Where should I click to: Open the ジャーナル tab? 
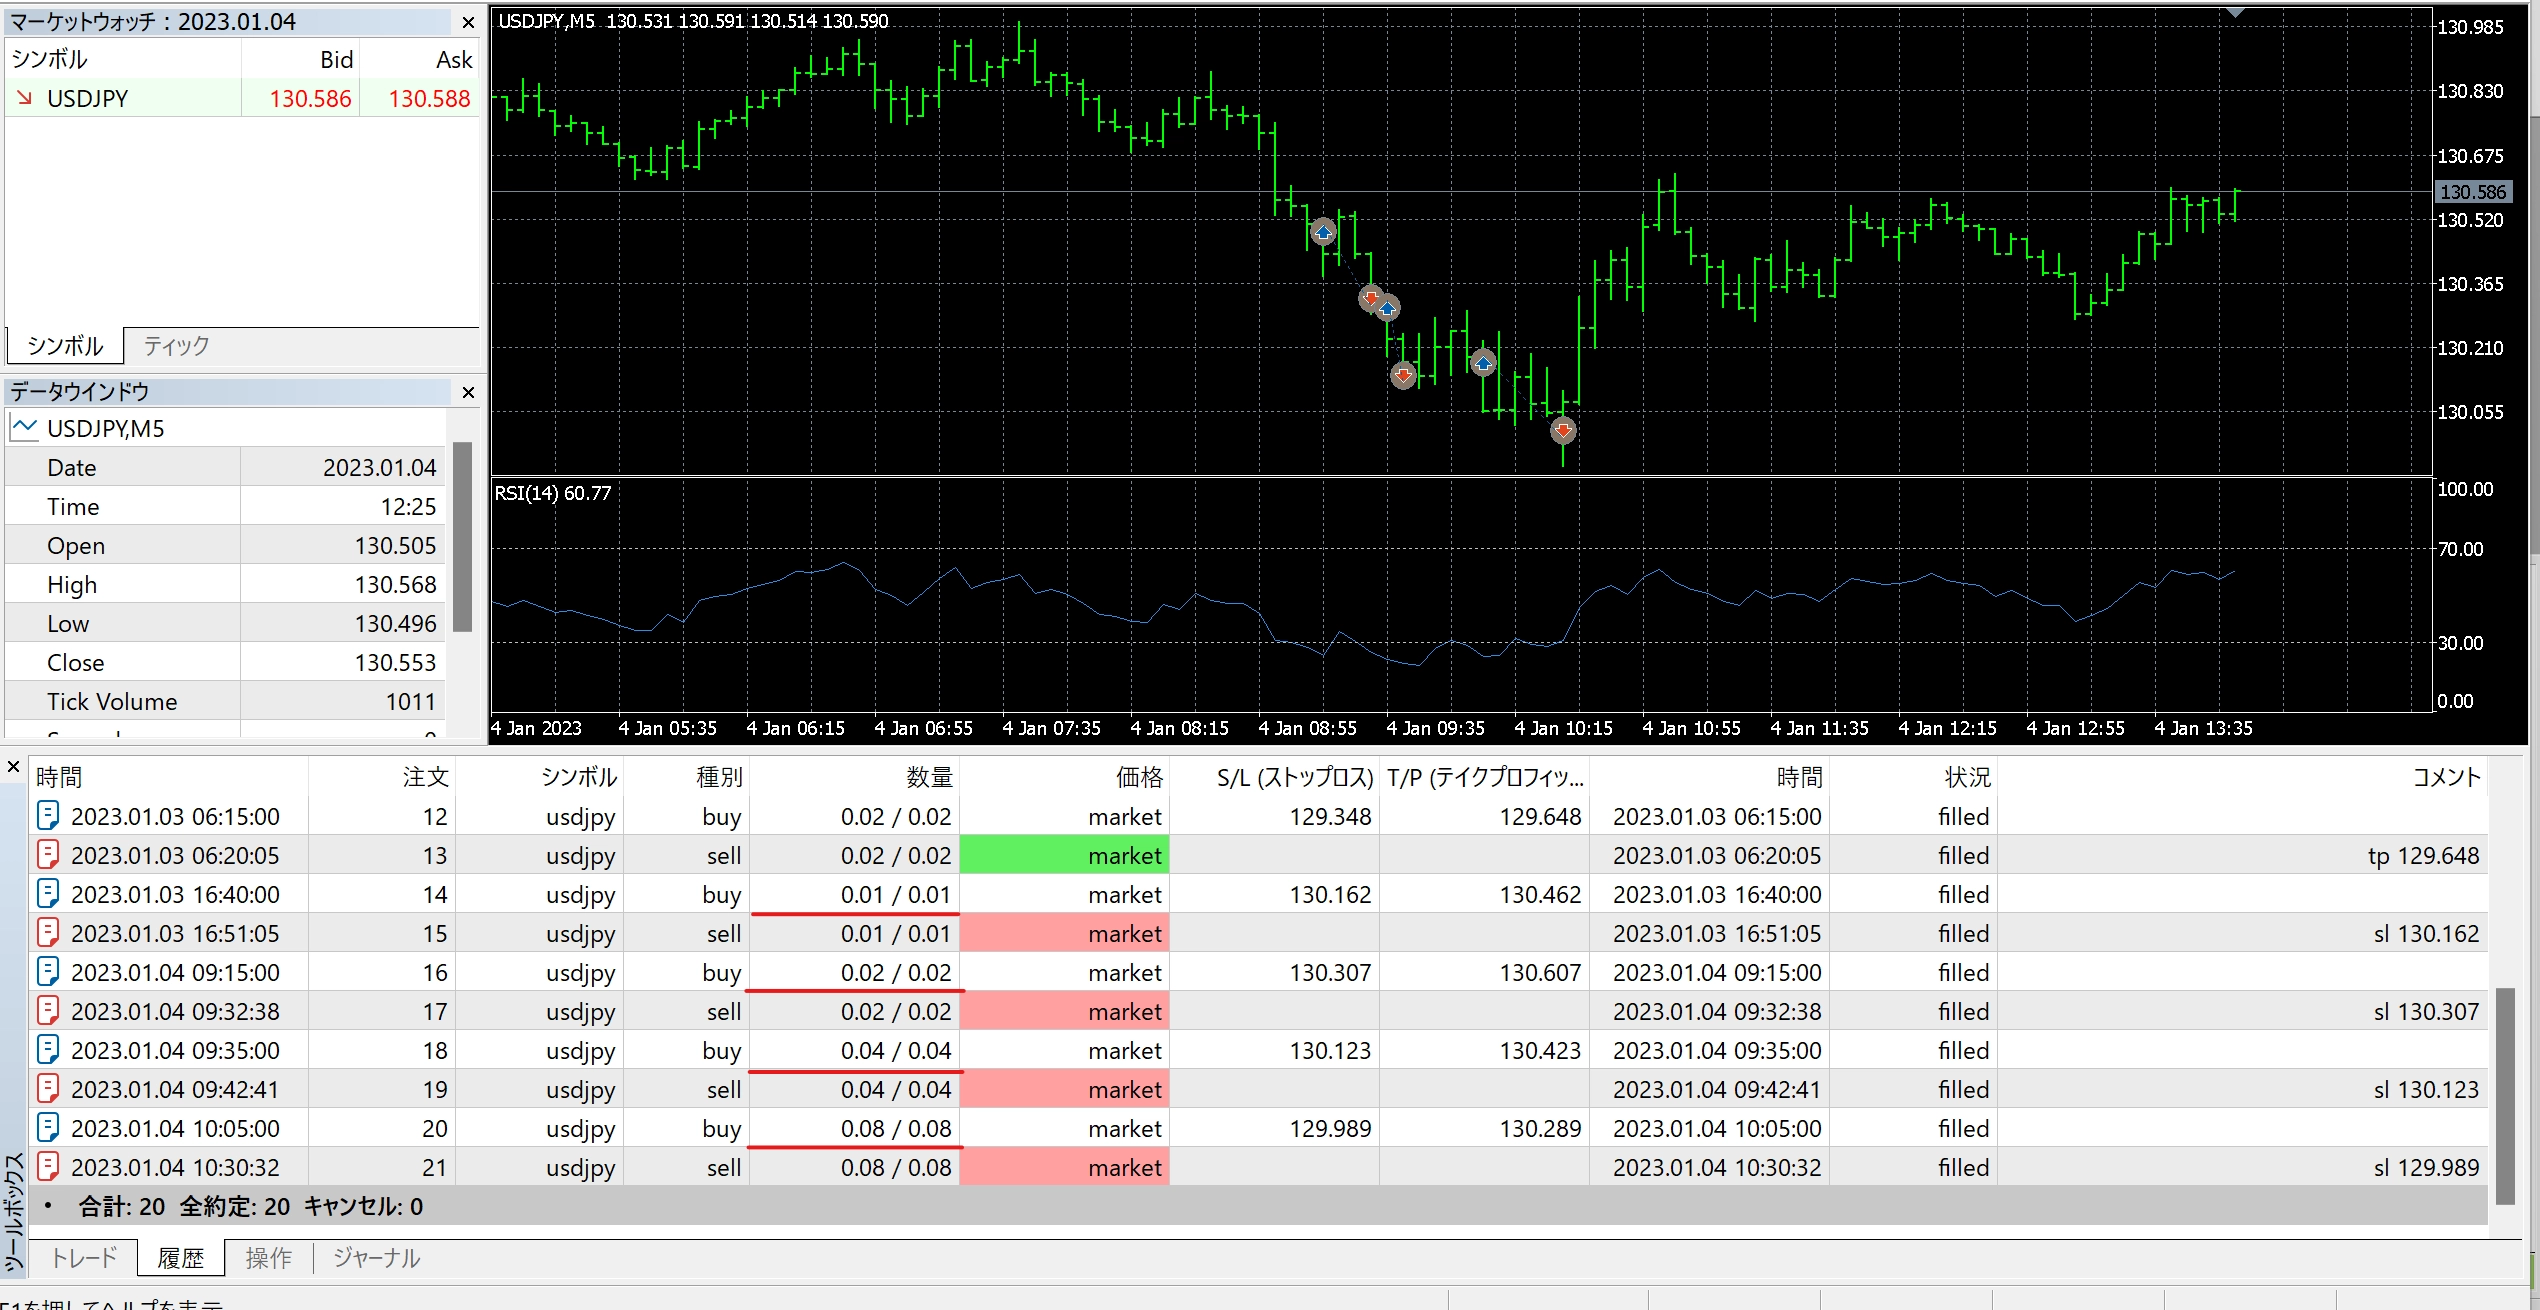(x=376, y=1258)
